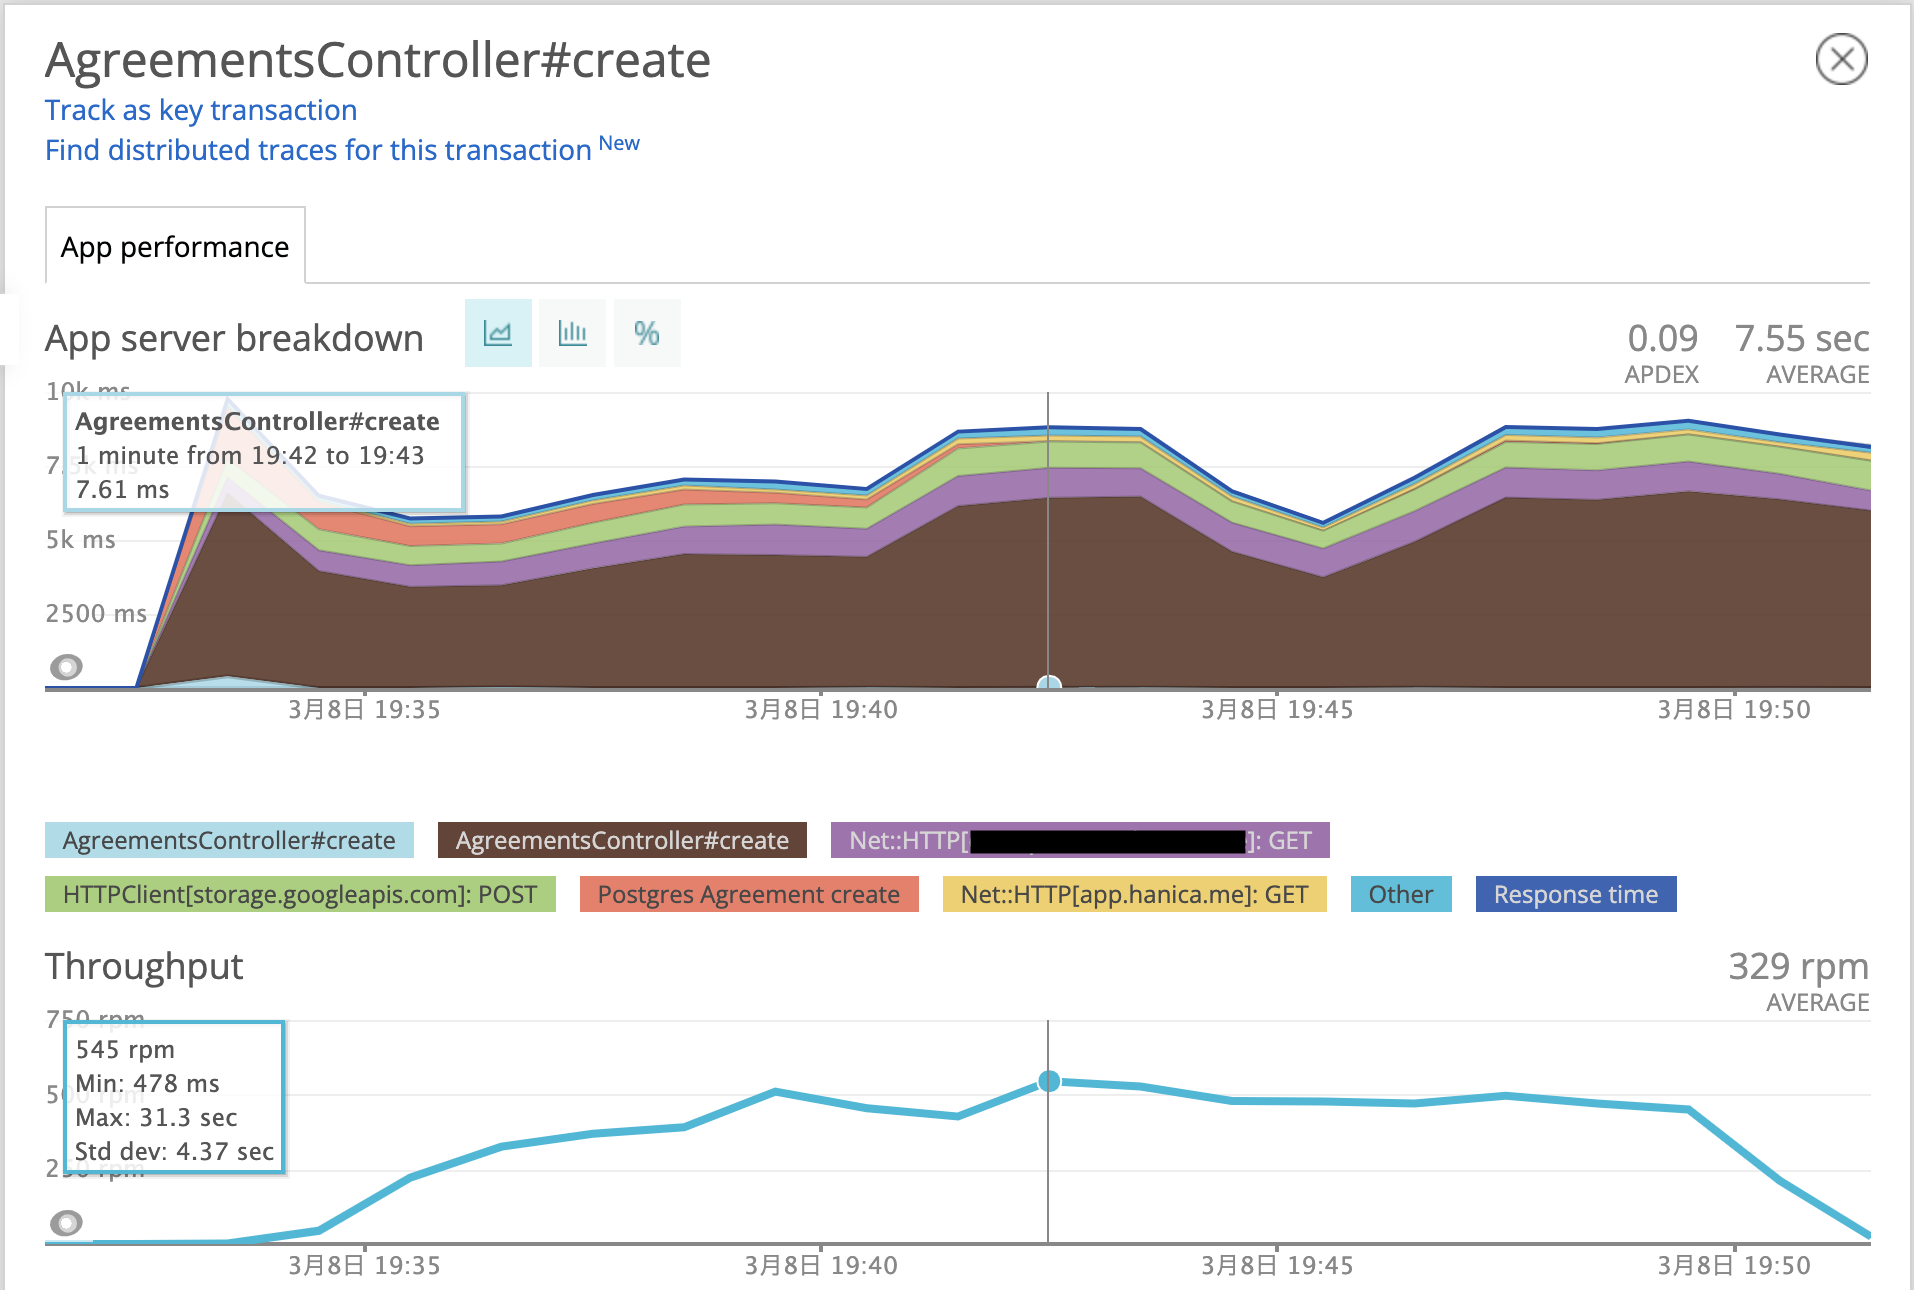Screen dimensions: 1914x1290
Task: Select the area chart view icon
Action: [x=498, y=333]
